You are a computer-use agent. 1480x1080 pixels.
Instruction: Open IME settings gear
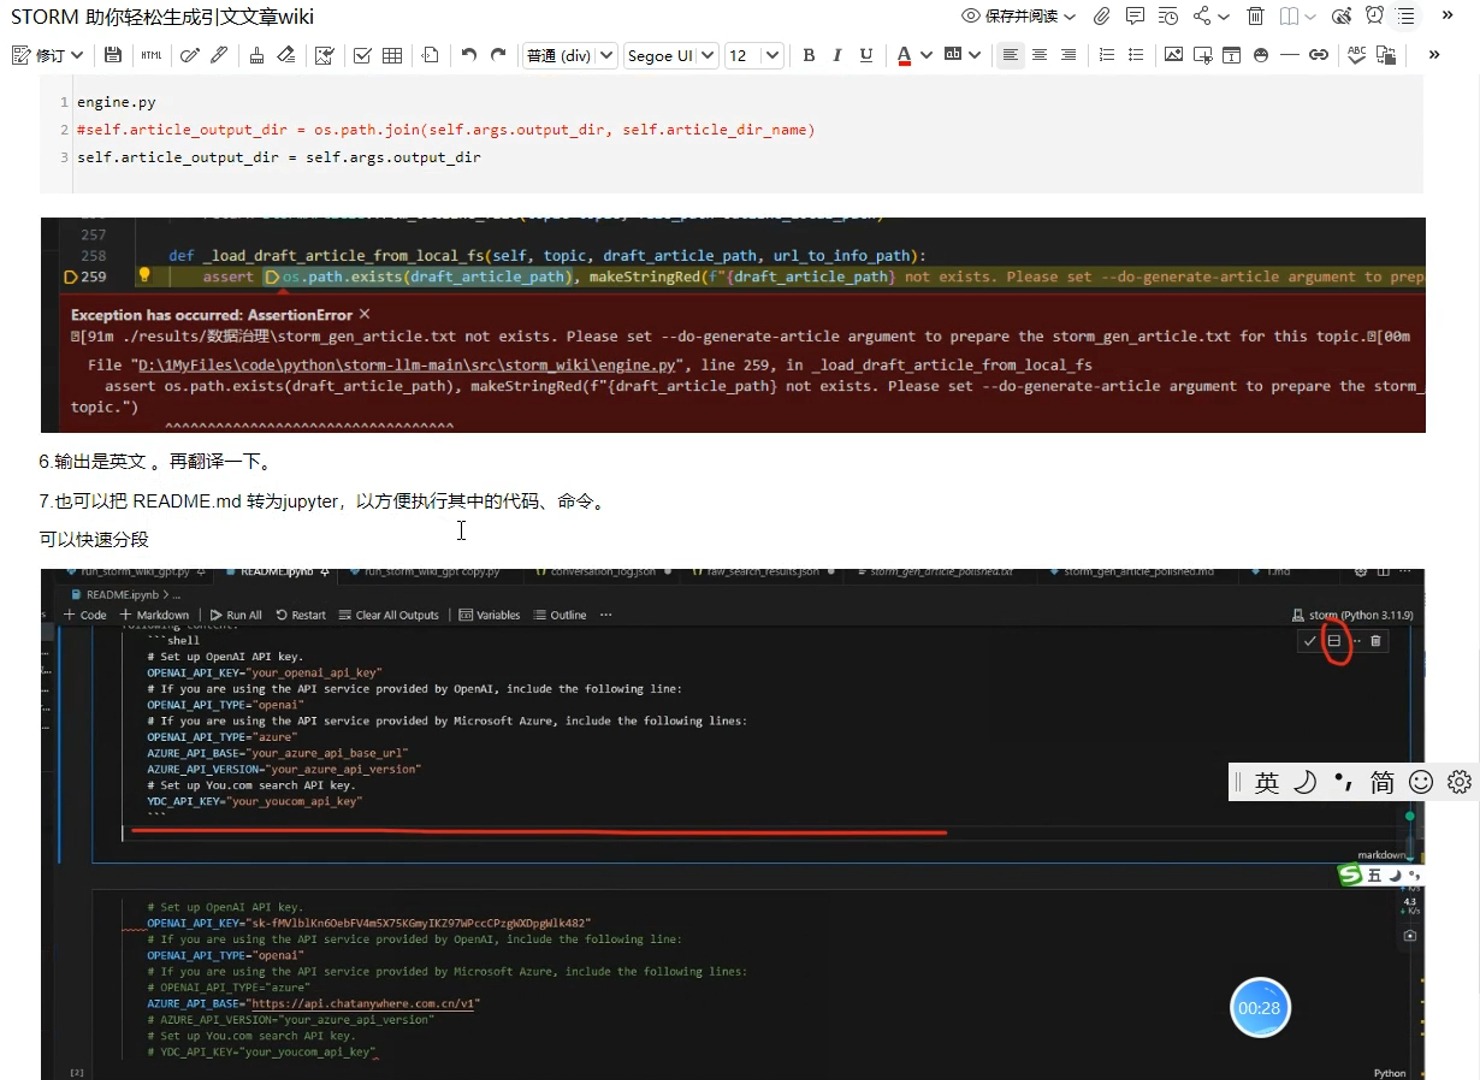tap(1459, 782)
